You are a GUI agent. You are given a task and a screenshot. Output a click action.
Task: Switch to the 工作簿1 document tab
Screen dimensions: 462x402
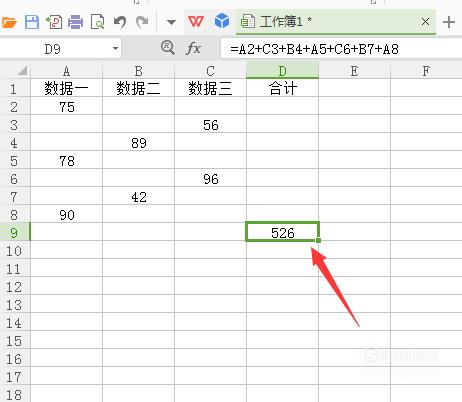click(x=336, y=22)
